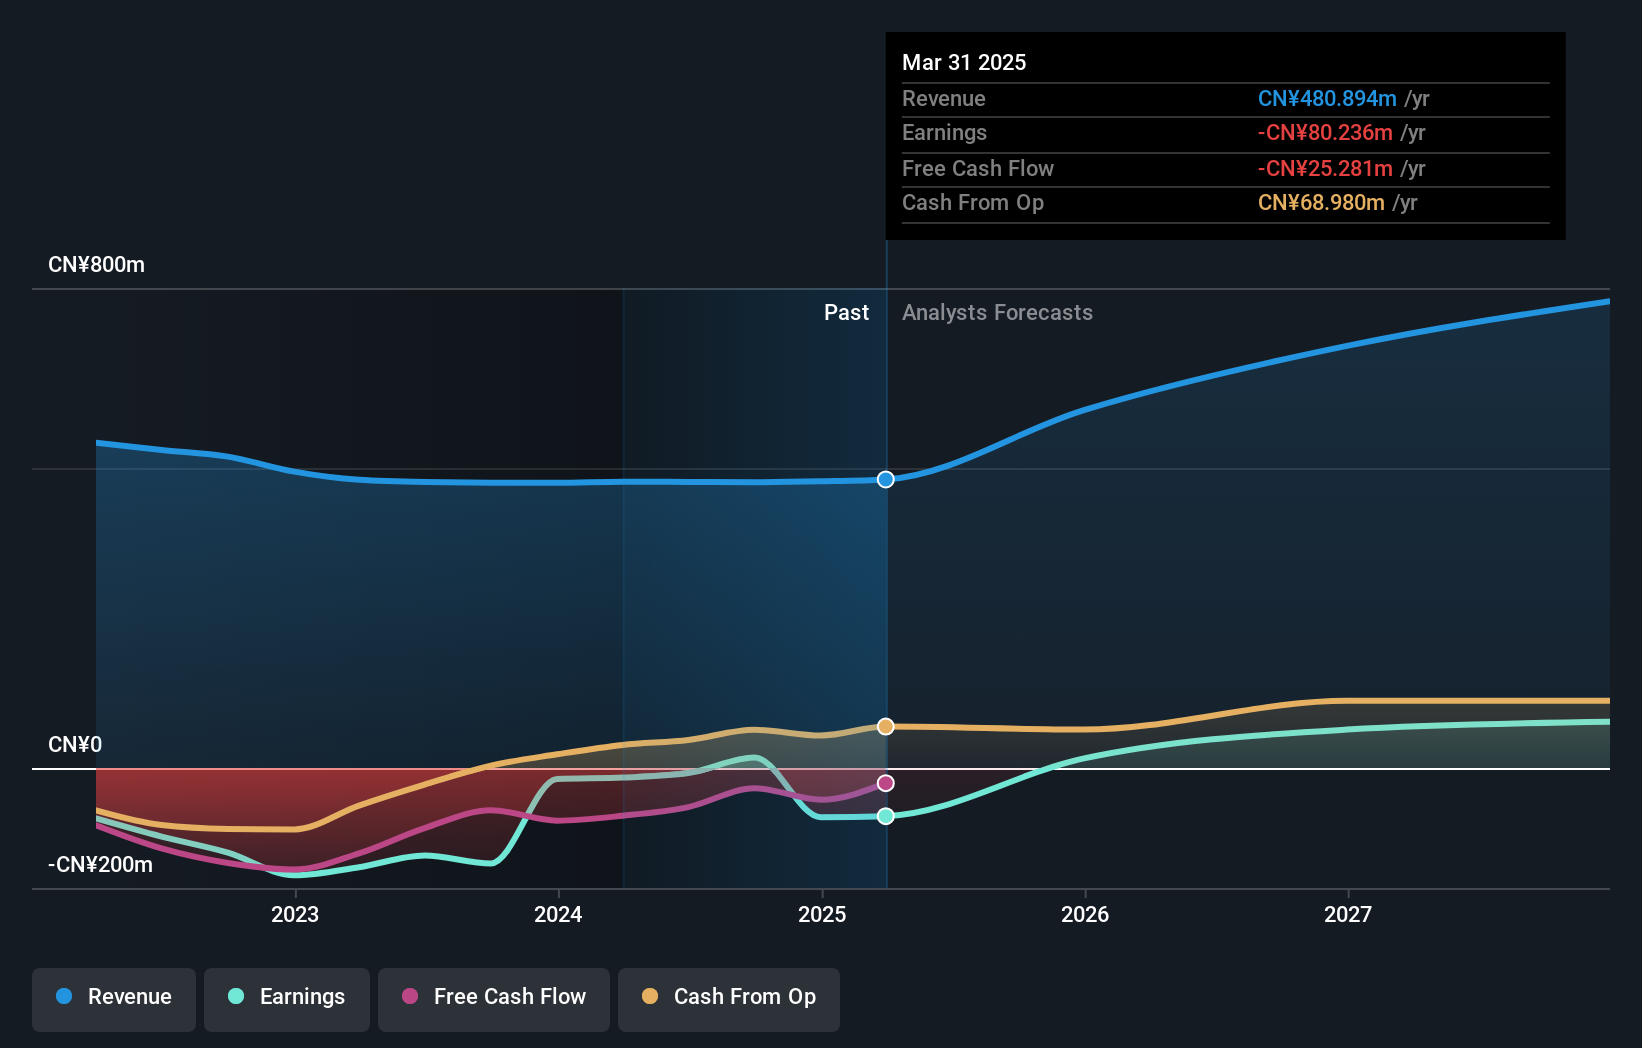Click the Analysts Forecasts label
This screenshot has width=1642, height=1048.
997,313
